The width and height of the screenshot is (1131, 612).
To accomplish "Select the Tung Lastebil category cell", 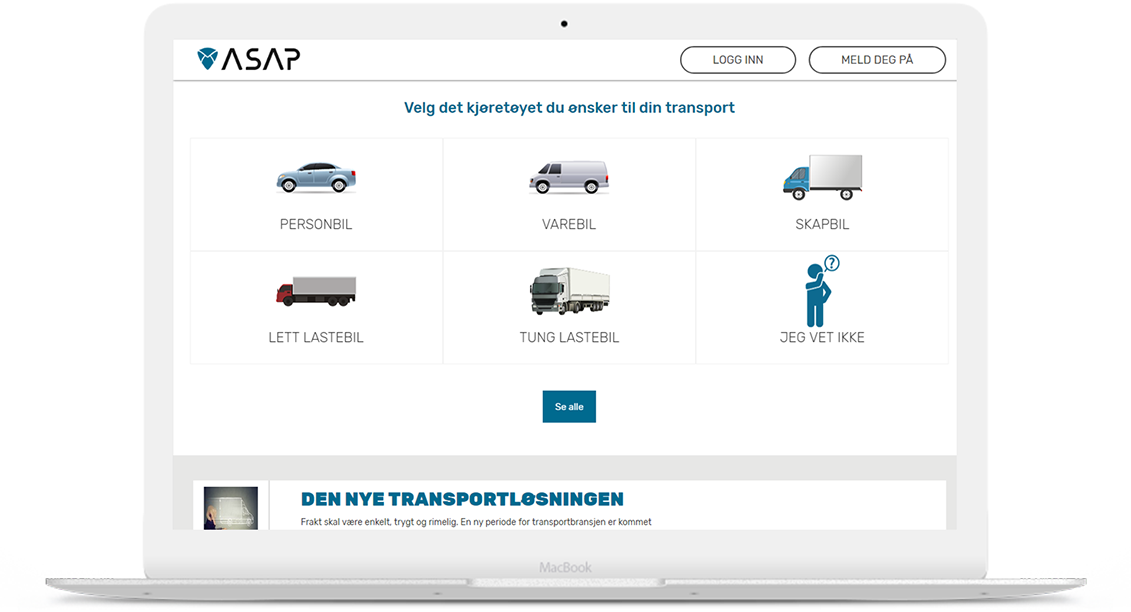I will pyautogui.click(x=569, y=307).
